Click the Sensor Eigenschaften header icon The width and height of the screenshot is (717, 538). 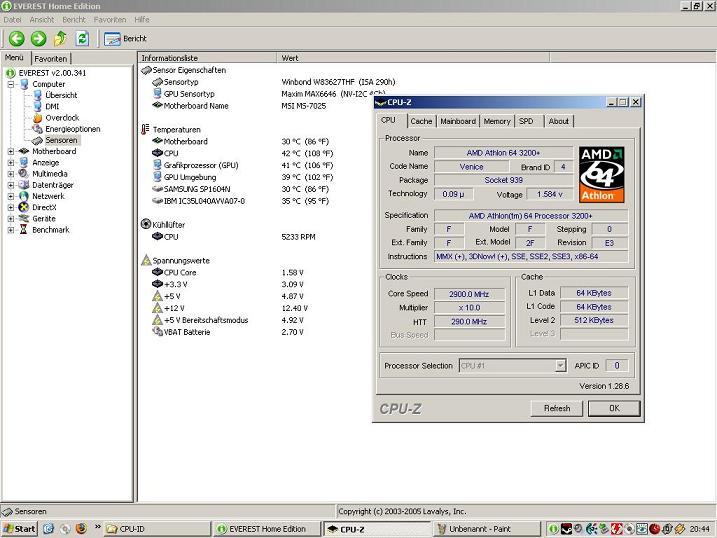tap(146, 70)
